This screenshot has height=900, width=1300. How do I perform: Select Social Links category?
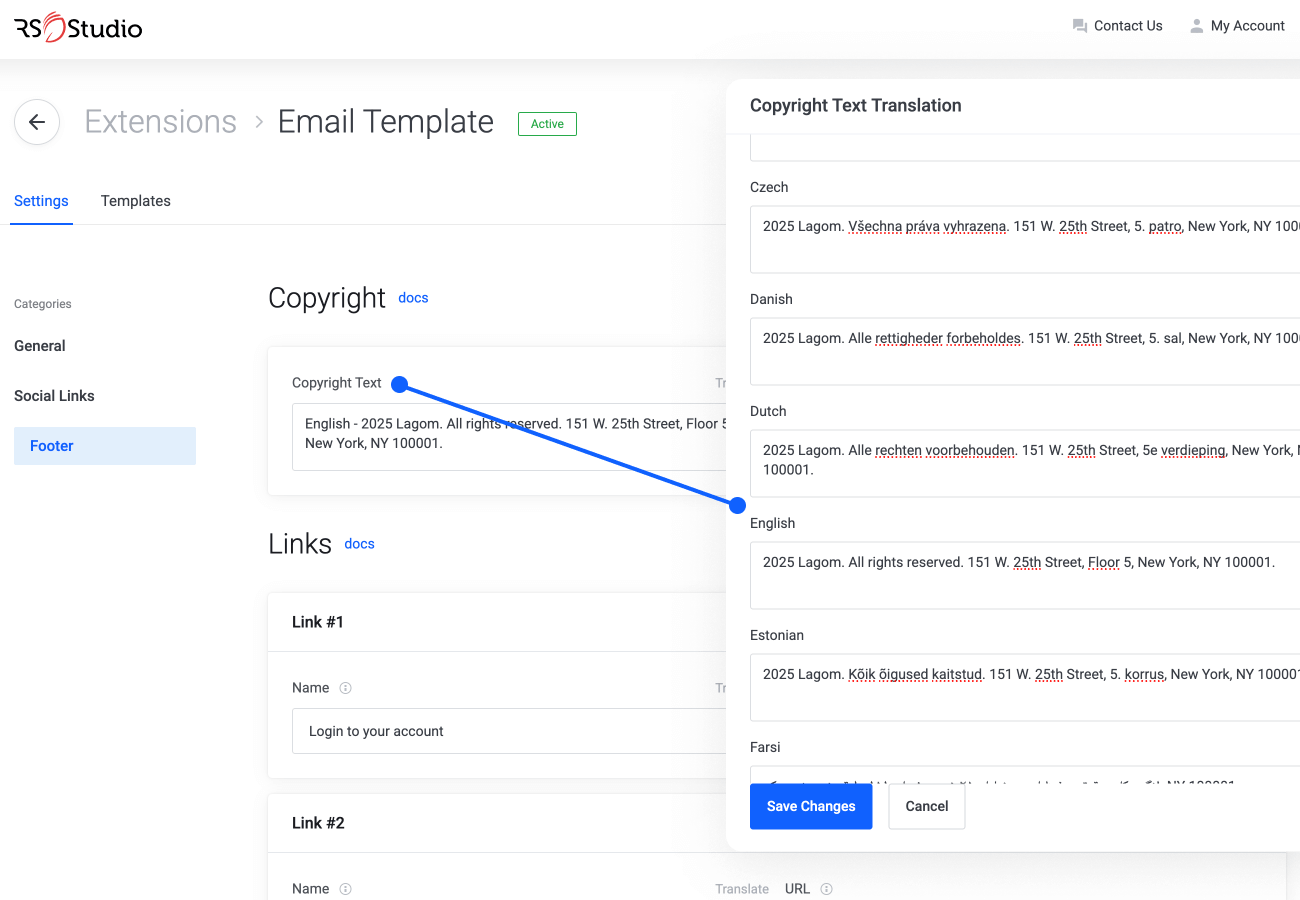click(x=54, y=396)
